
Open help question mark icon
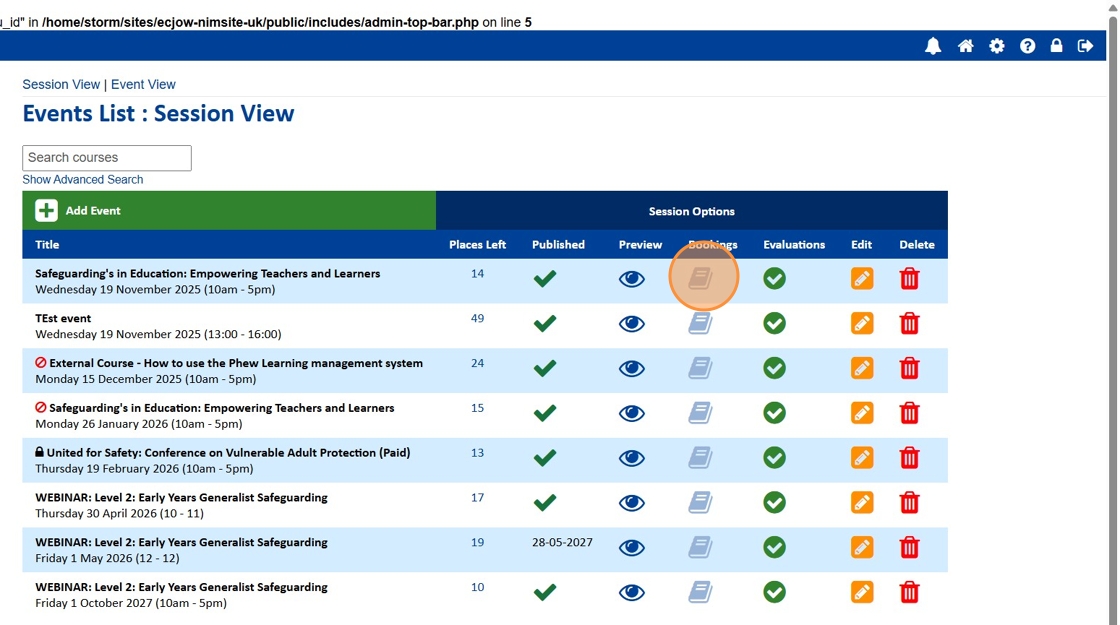coord(1027,46)
